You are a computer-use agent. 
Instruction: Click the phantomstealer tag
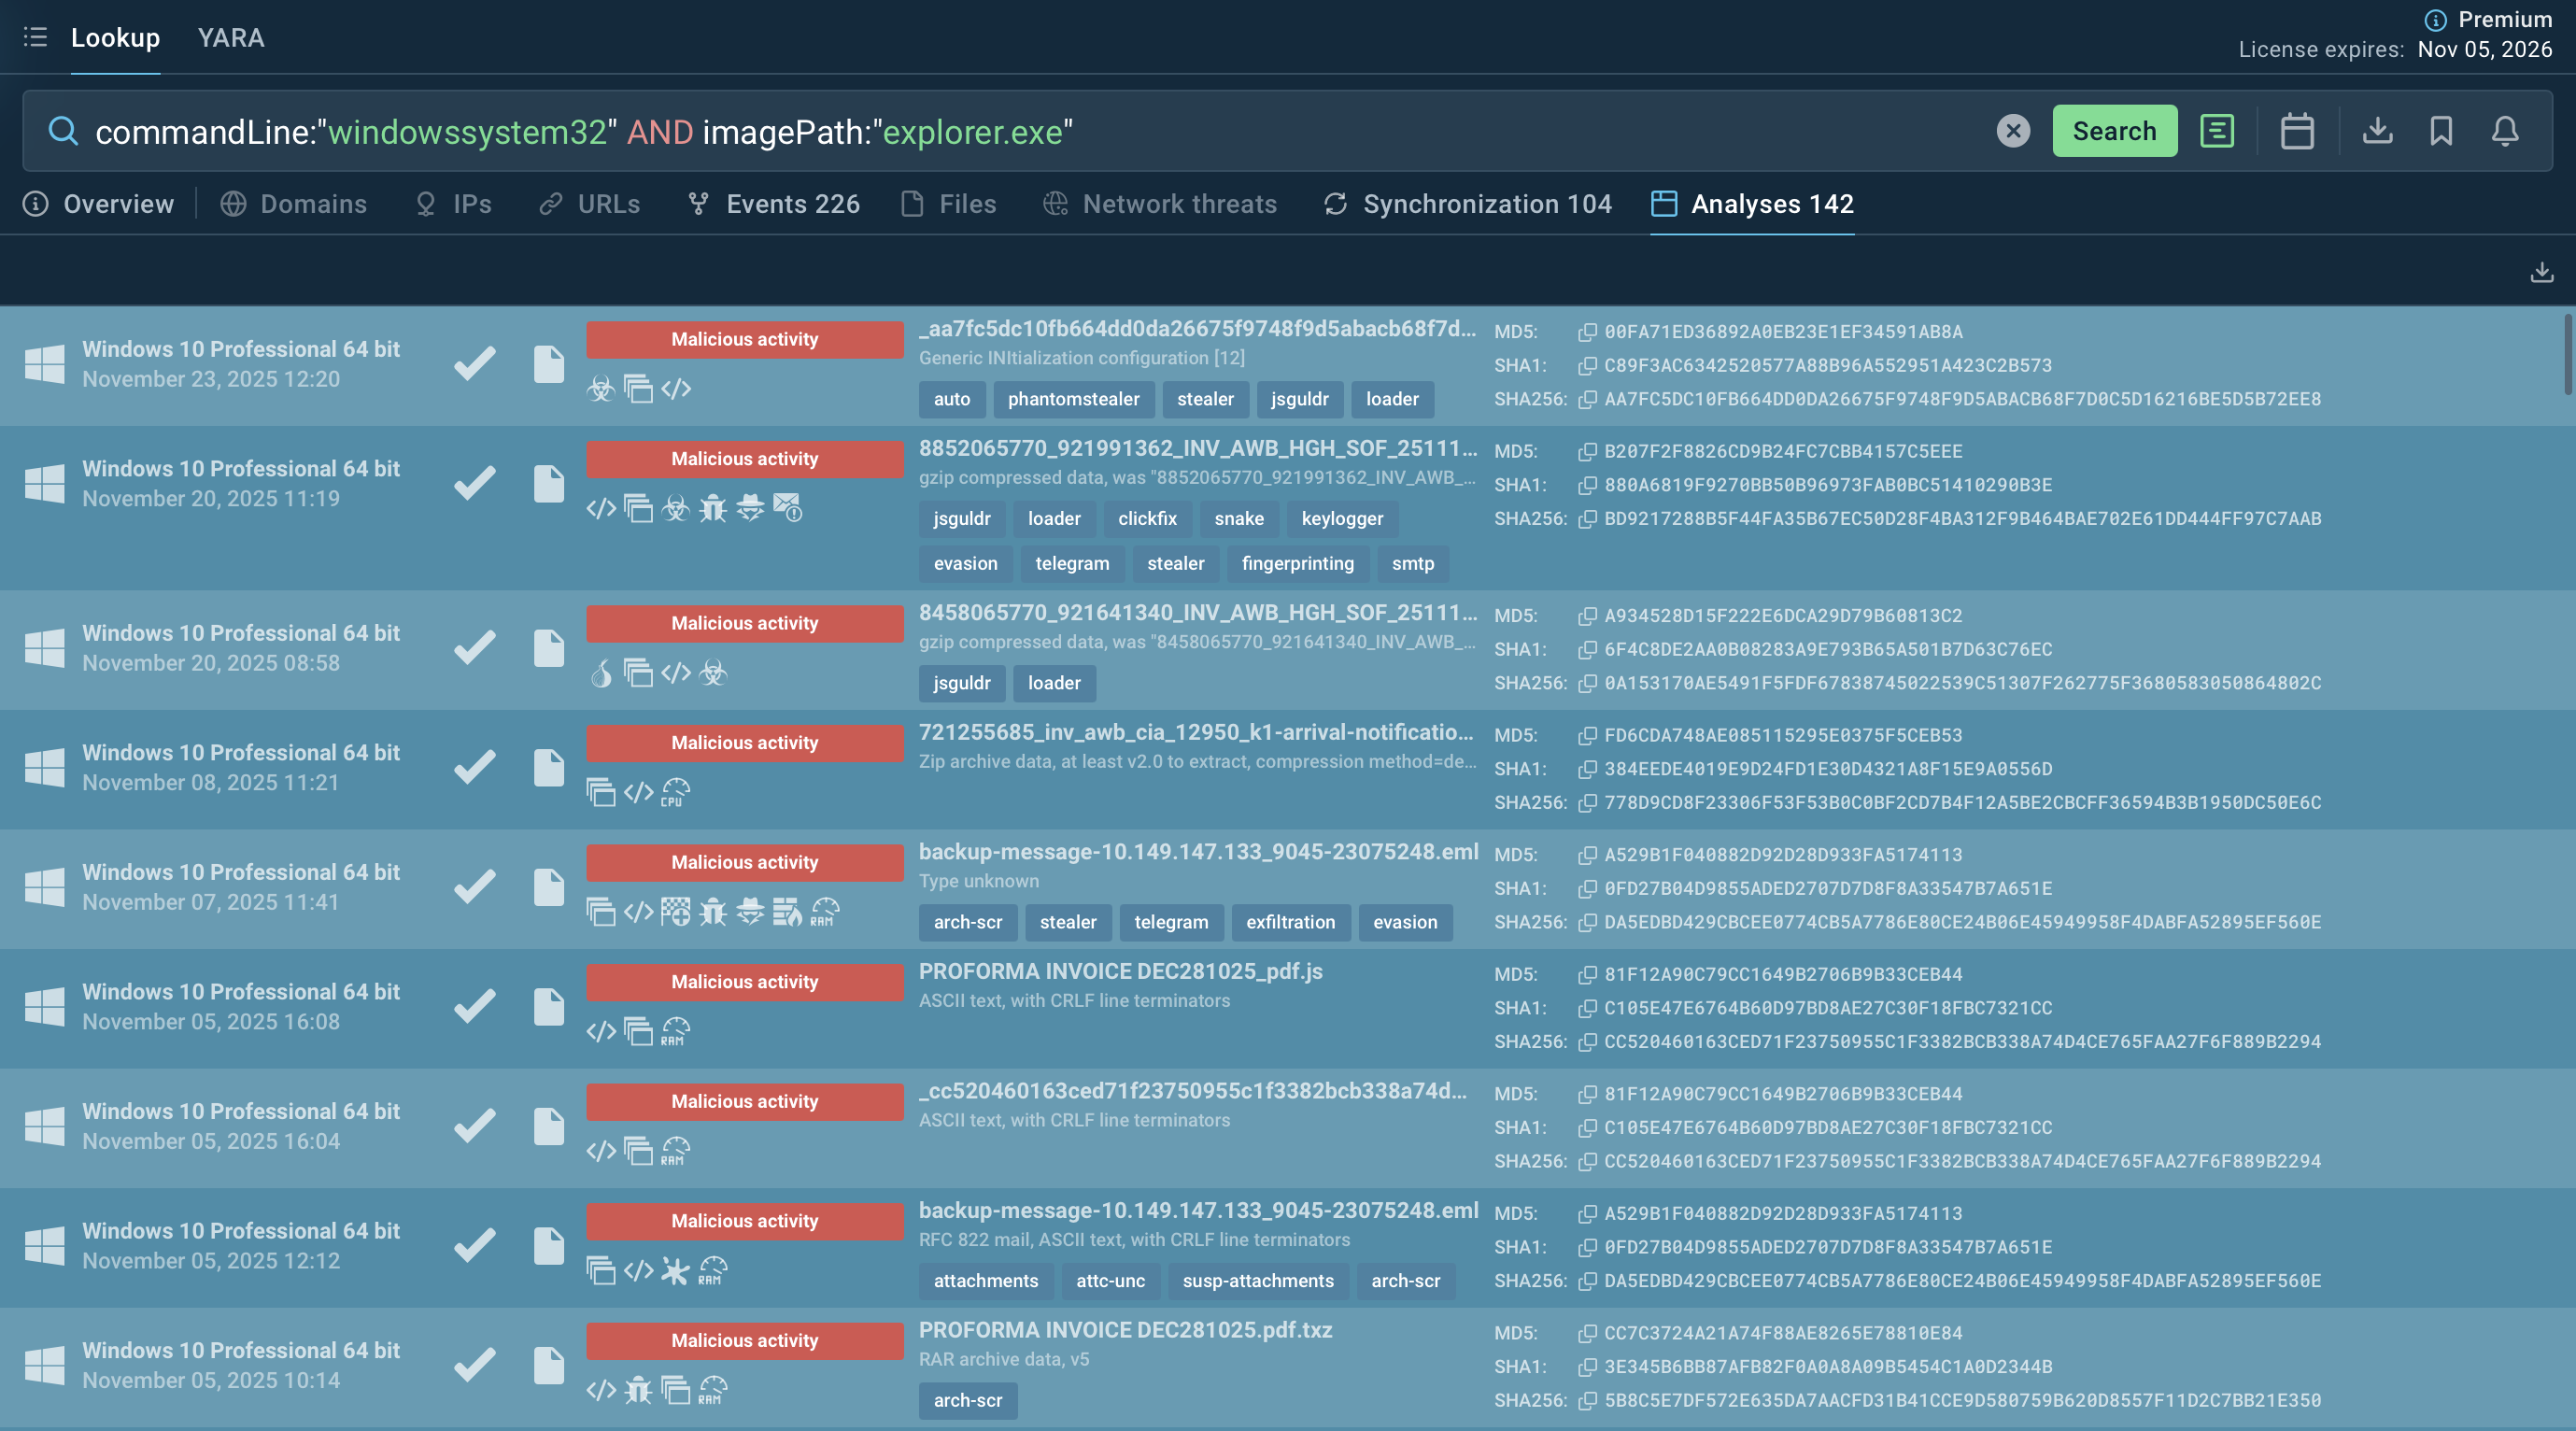point(1073,399)
